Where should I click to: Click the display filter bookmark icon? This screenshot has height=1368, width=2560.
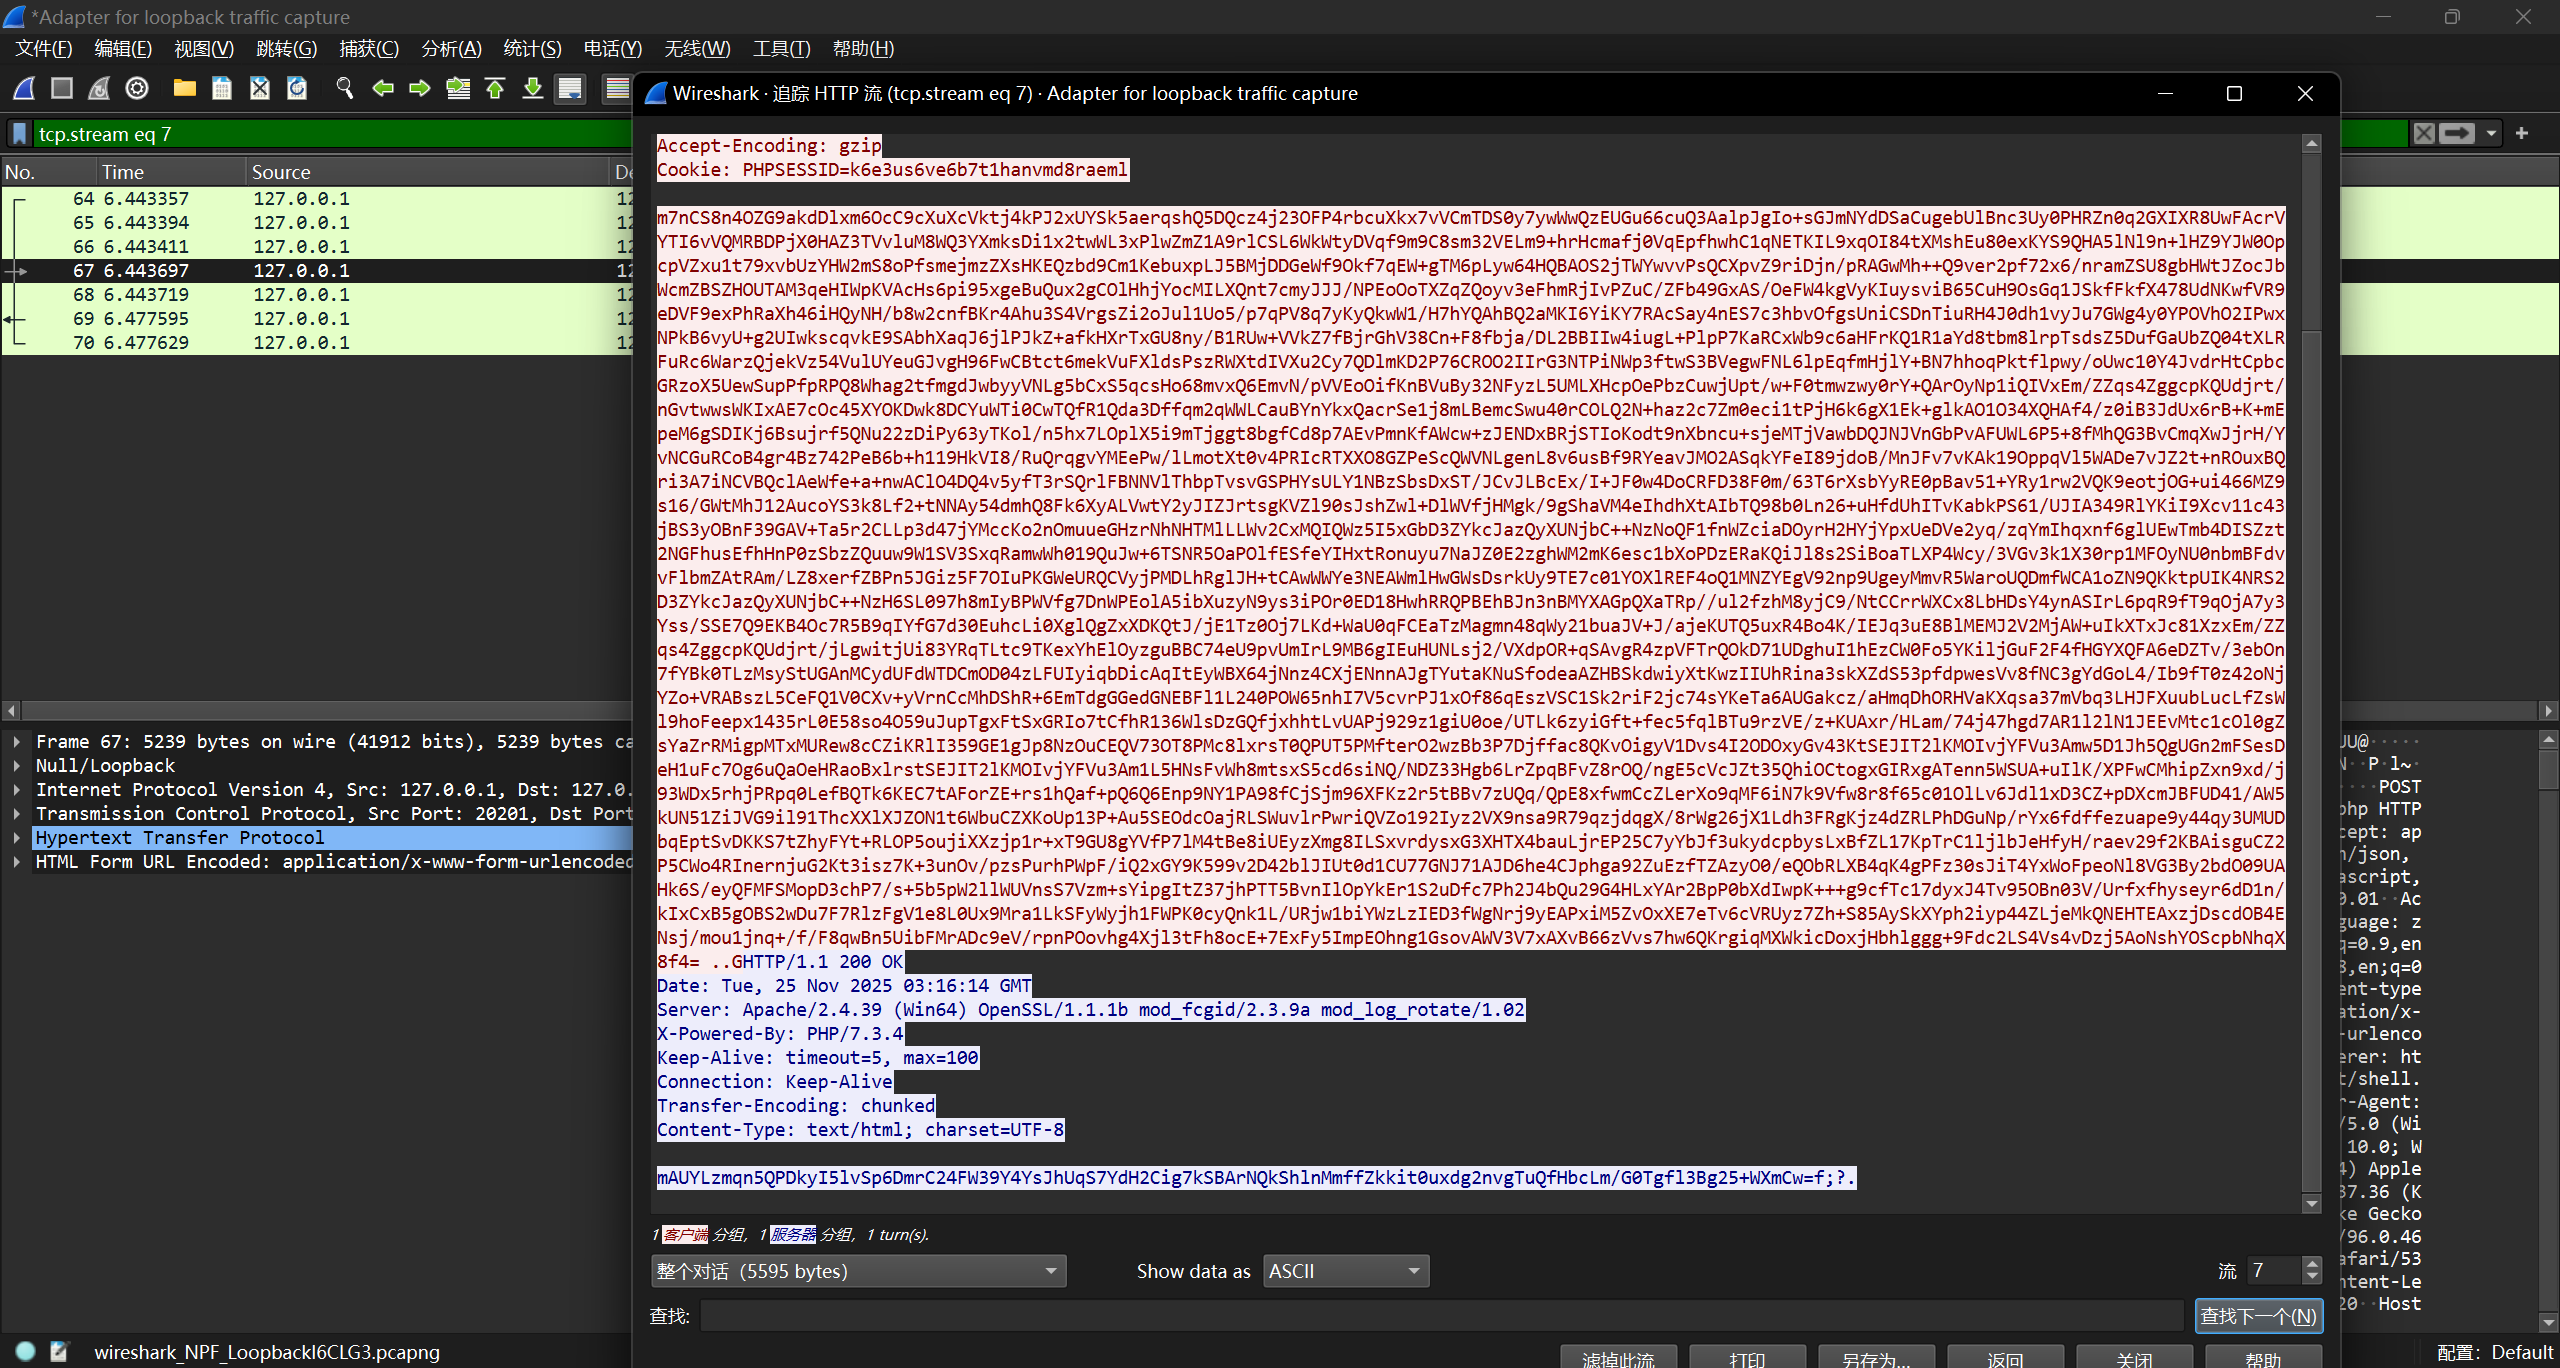(x=19, y=134)
